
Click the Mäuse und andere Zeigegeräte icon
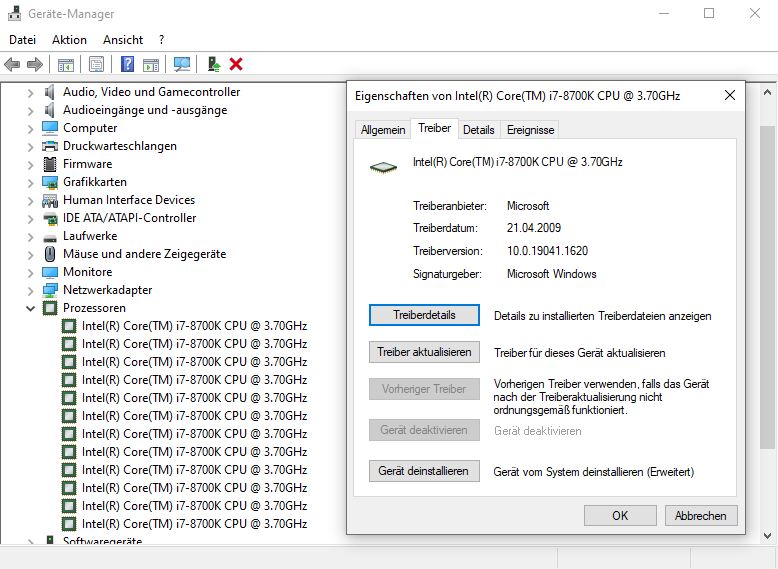pyautogui.click(x=50, y=254)
